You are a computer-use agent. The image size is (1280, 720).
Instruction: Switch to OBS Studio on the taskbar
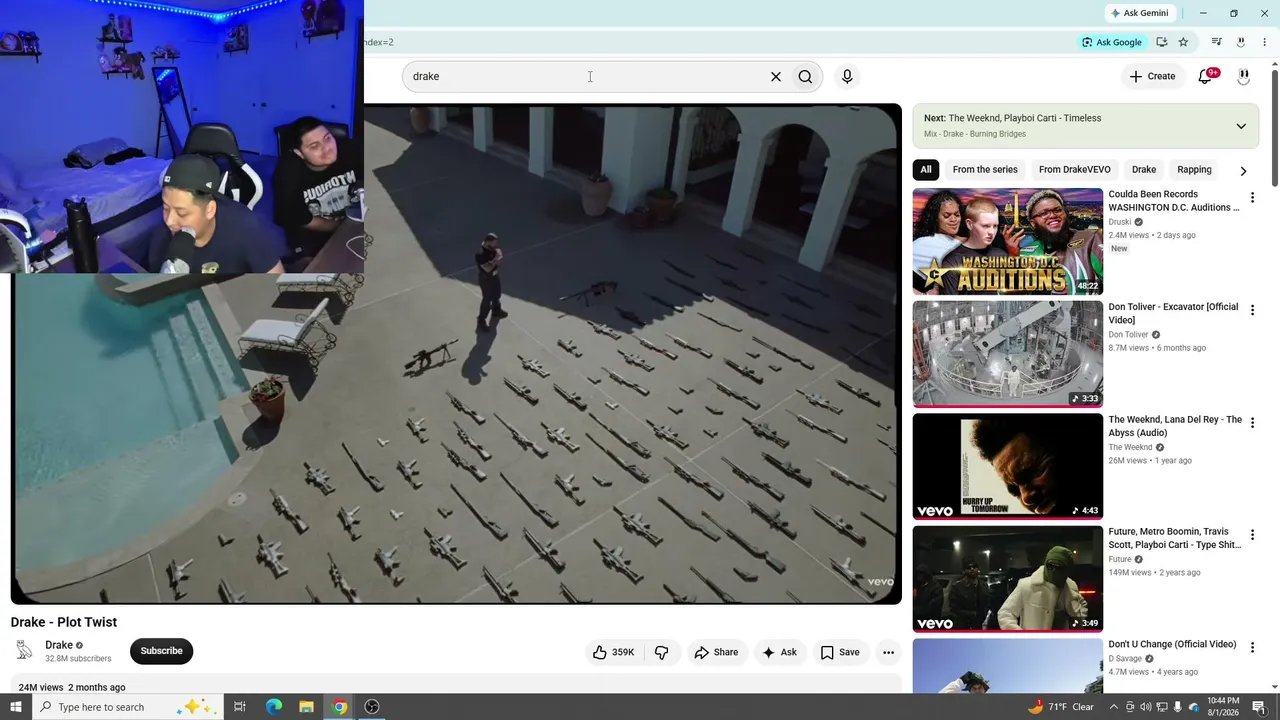(372, 707)
